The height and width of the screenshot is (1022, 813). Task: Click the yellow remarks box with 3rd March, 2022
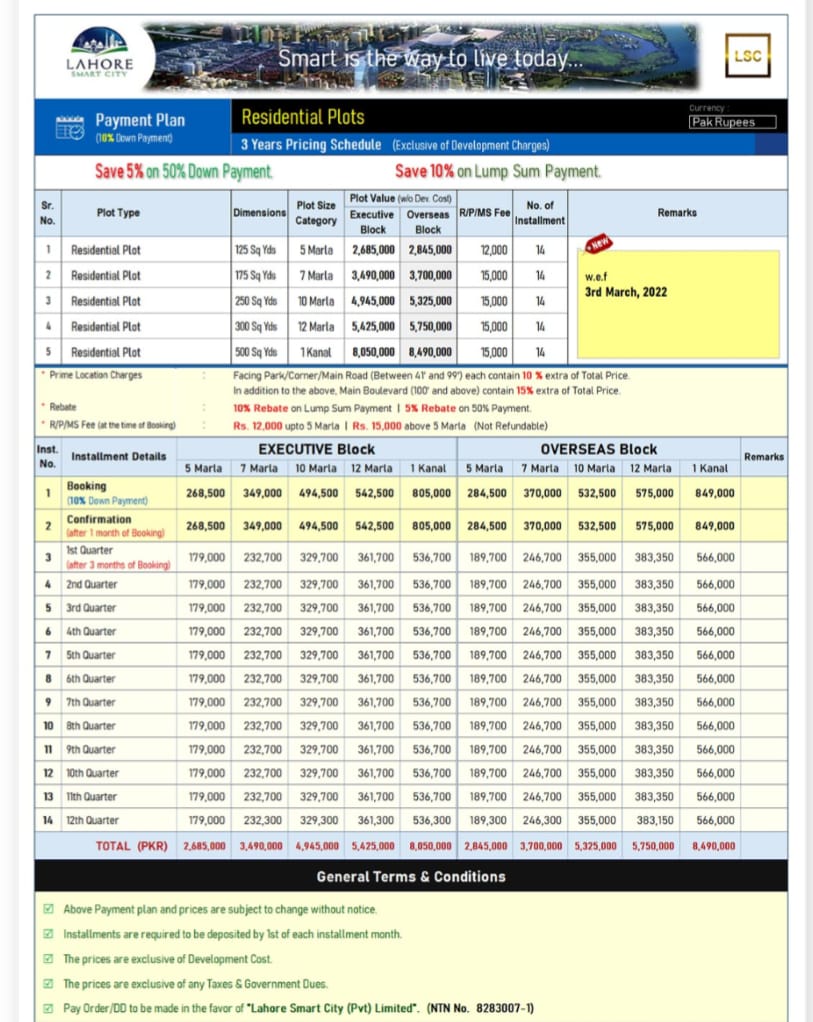[678, 304]
